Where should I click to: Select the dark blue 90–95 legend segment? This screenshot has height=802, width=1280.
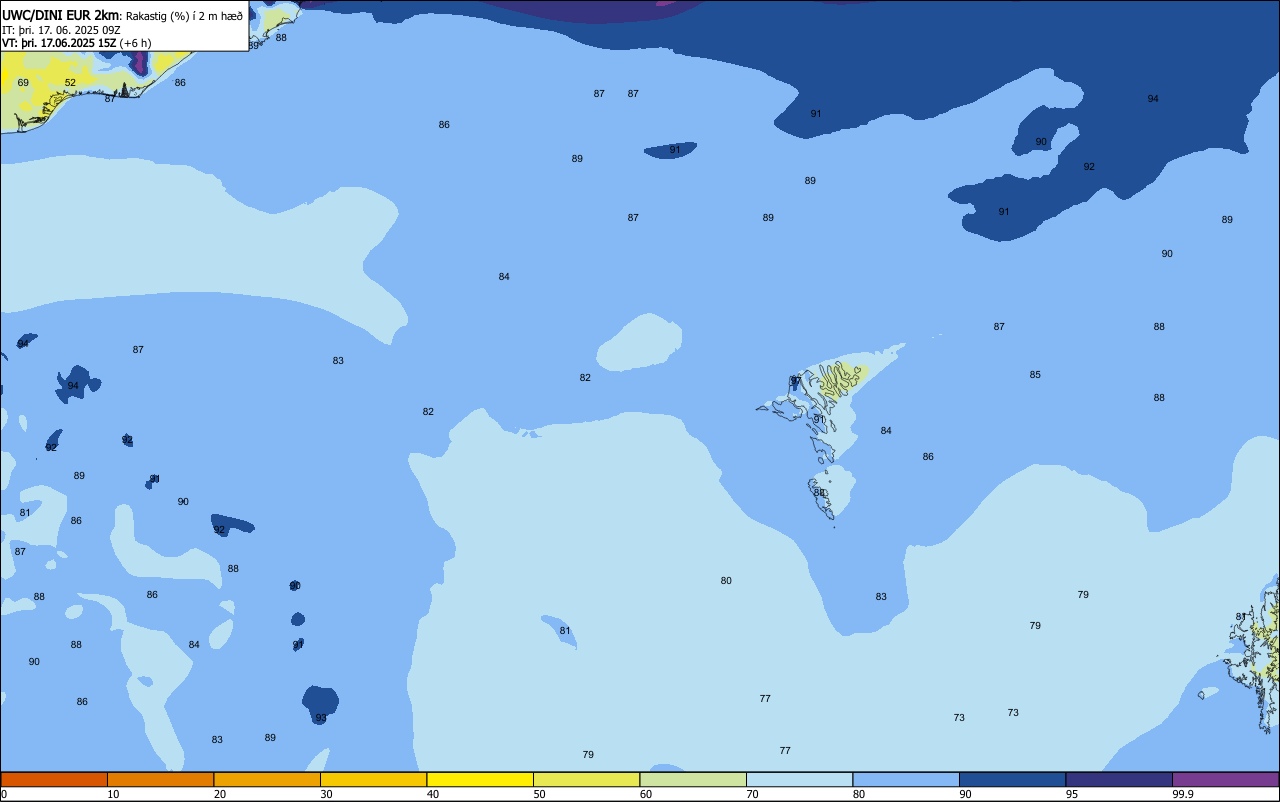[1012, 779]
